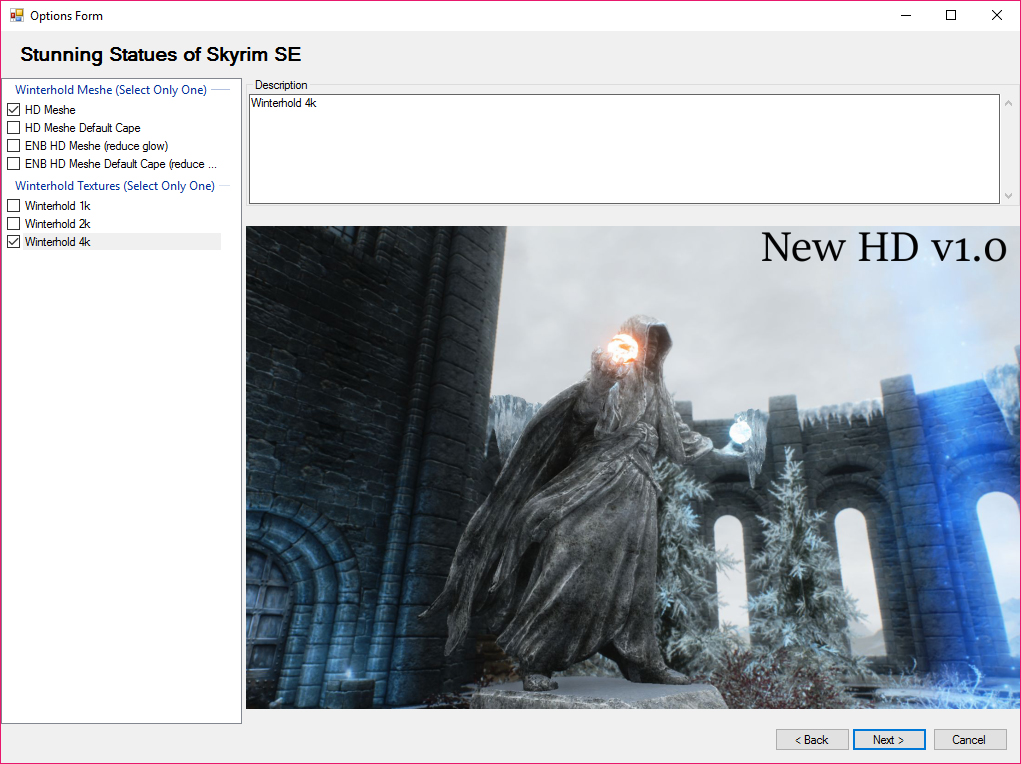Select the Winterhold 2k texture checkbox
1021x764 pixels.
[x=14, y=224]
